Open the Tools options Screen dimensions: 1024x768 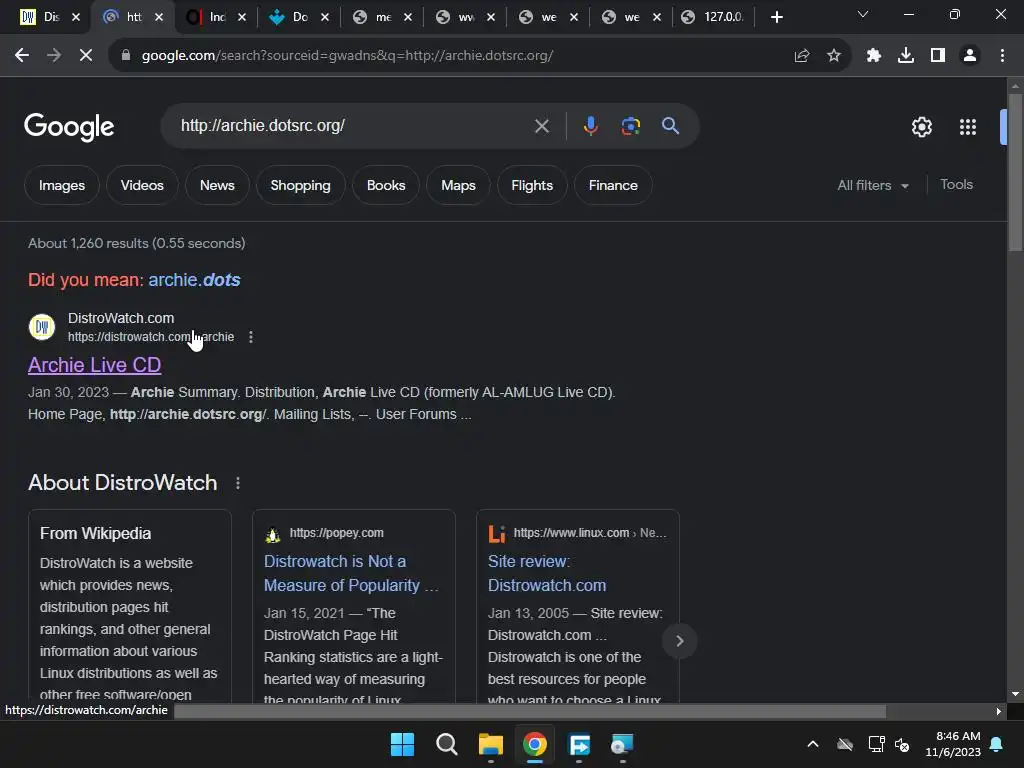(956, 185)
